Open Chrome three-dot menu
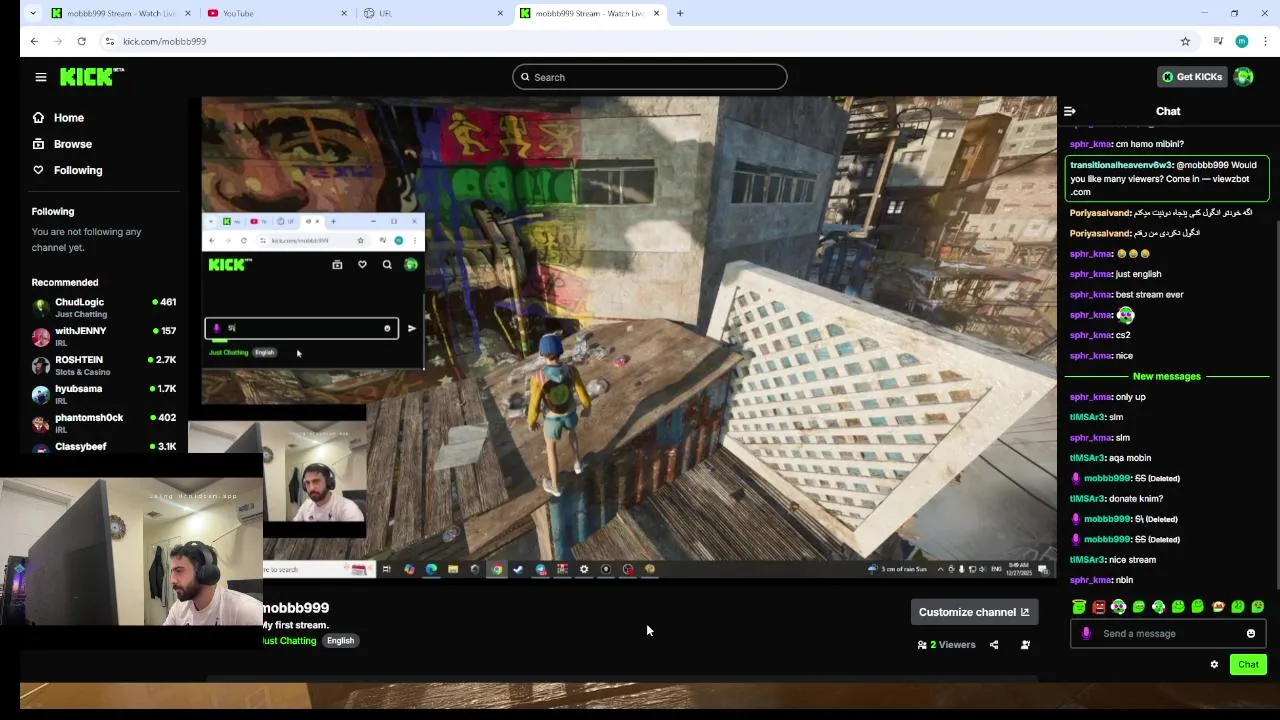This screenshot has height=720, width=1280. coord(1265,41)
